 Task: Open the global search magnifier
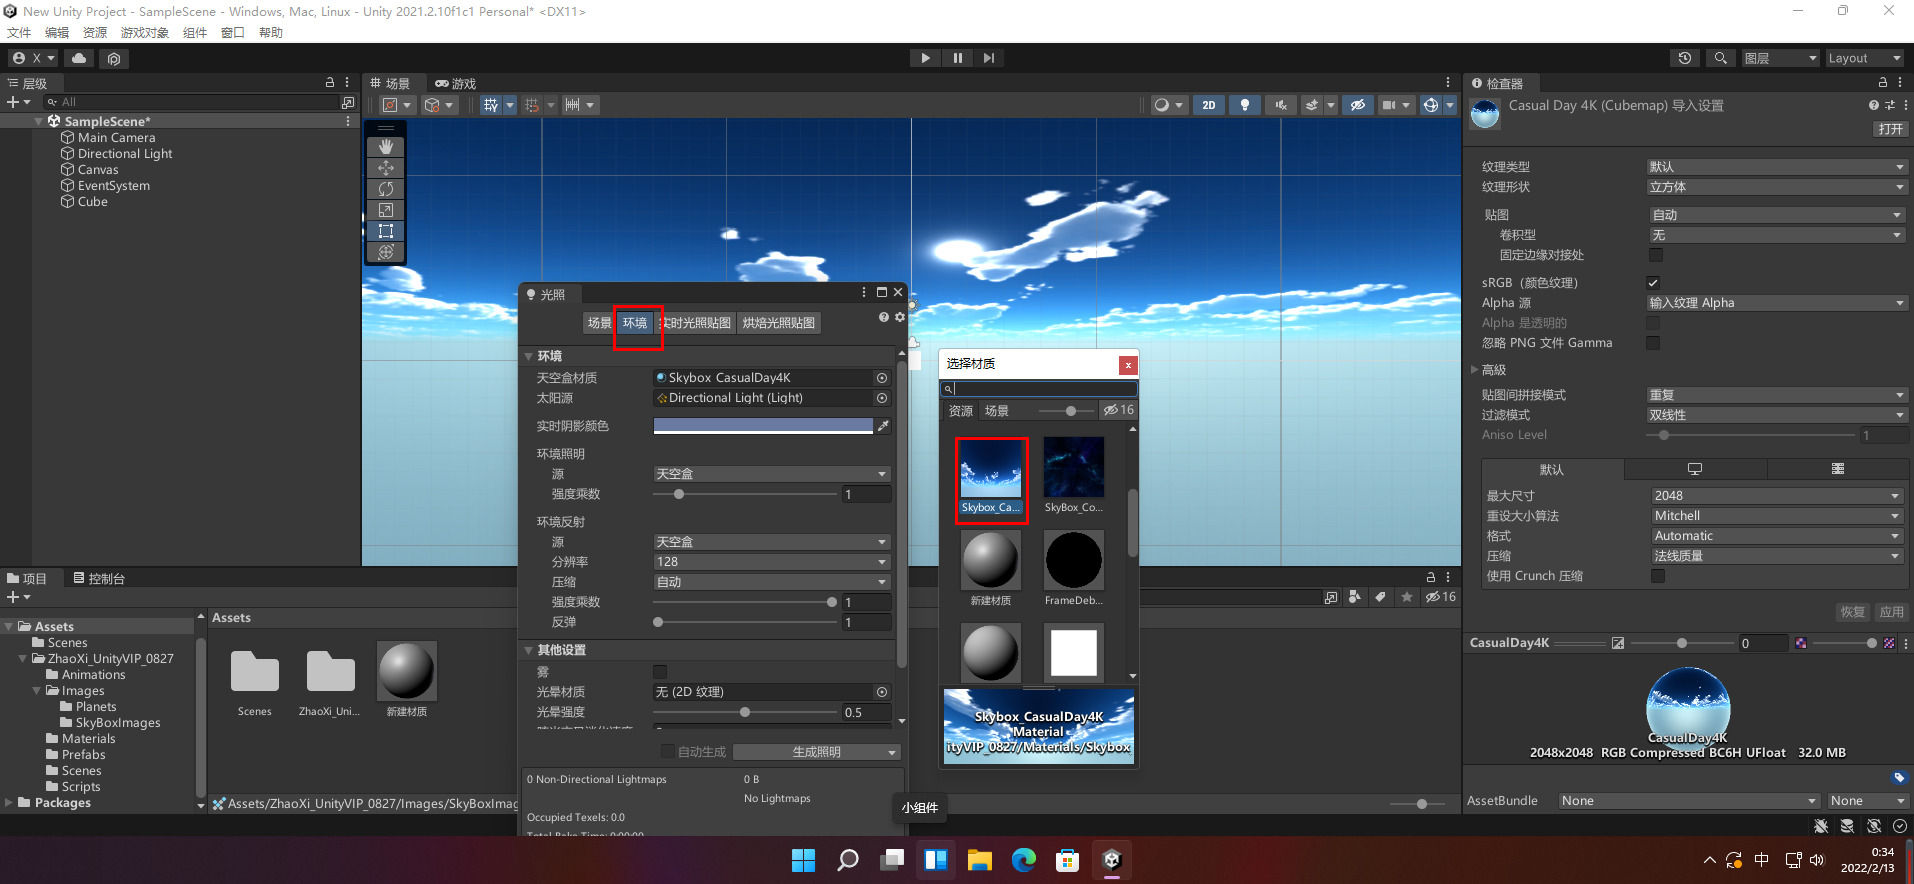pyautogui.click(x=1720, y=58)
